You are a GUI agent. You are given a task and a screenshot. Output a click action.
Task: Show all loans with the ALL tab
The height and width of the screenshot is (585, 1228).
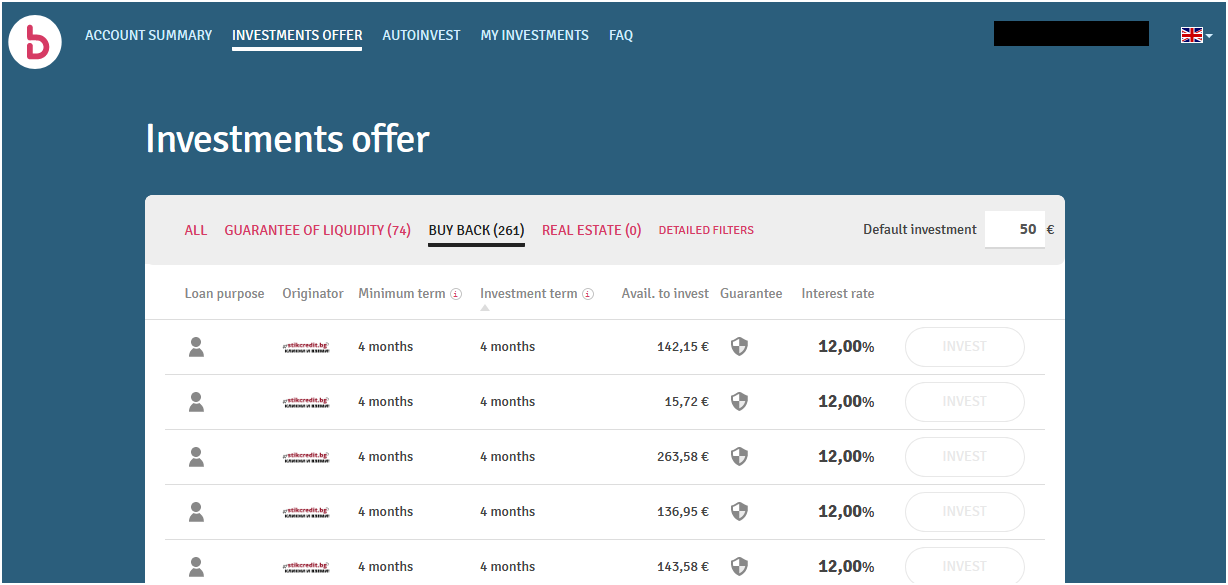point(196,230)
